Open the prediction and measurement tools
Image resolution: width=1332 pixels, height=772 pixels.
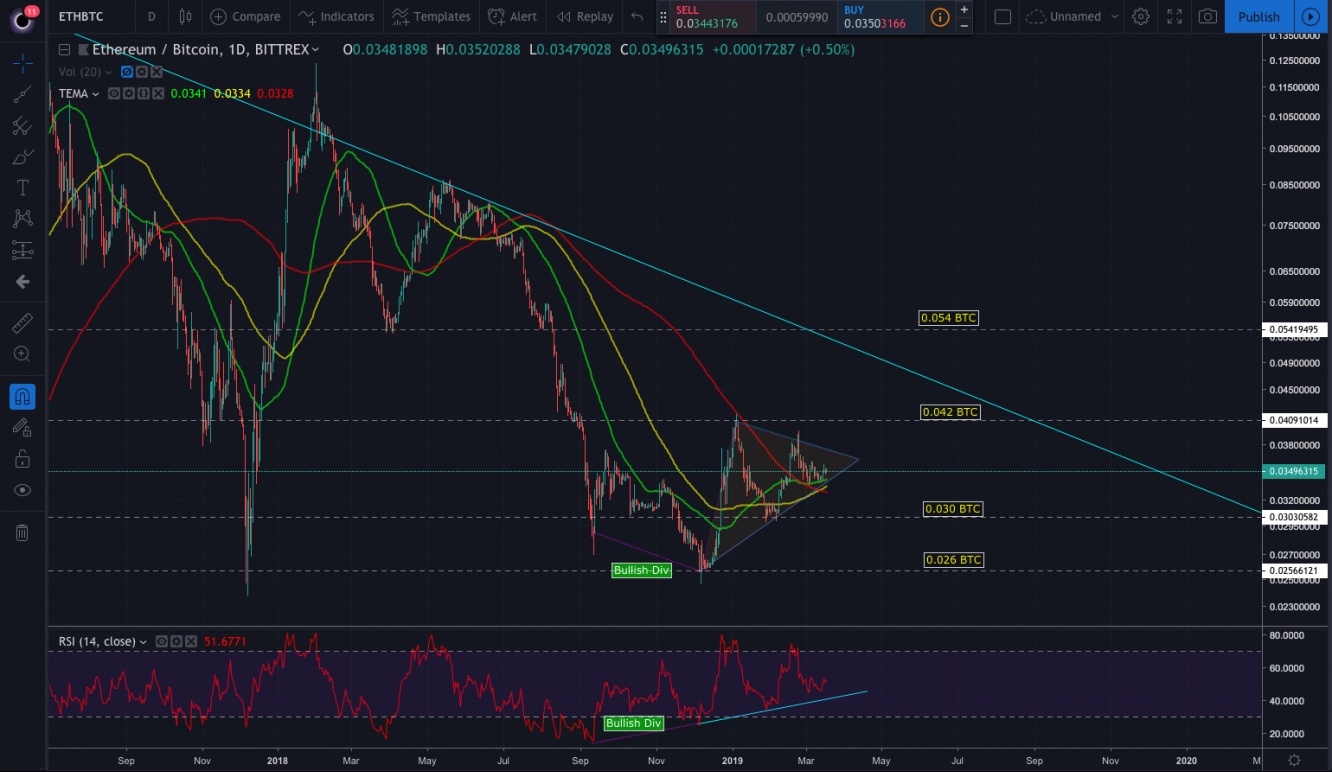22,250
